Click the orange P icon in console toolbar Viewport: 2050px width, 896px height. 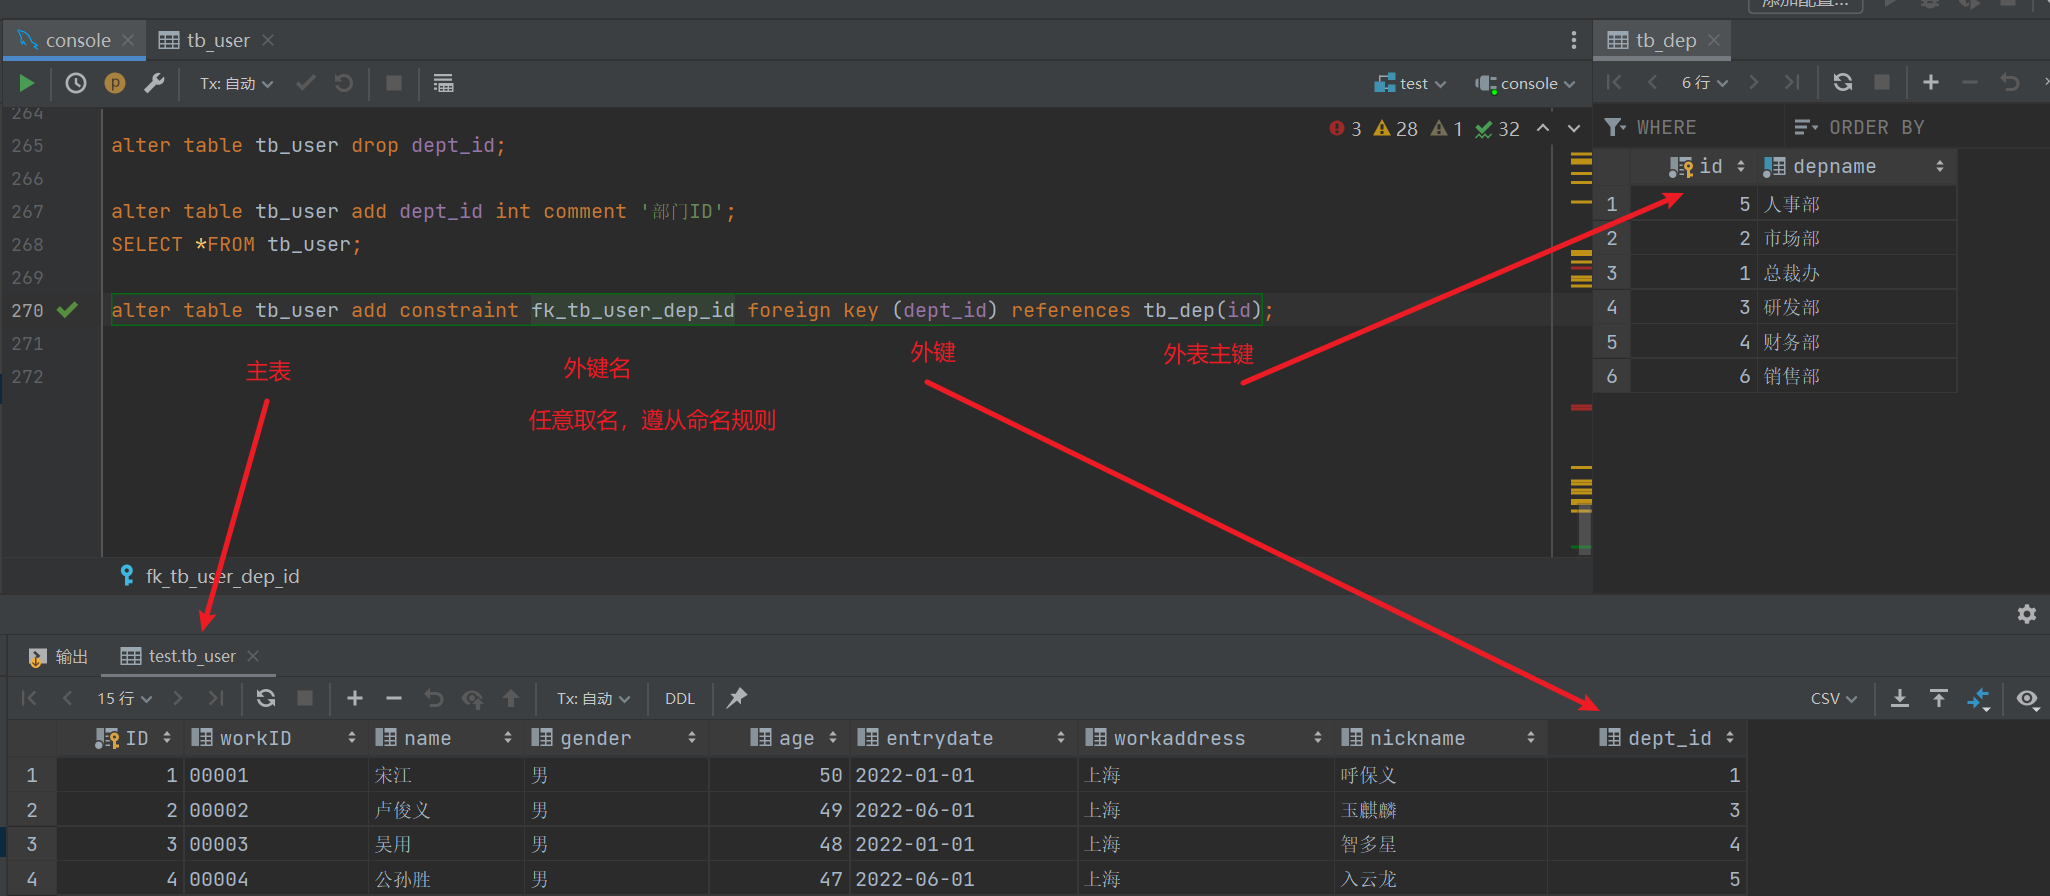point(115,83)
